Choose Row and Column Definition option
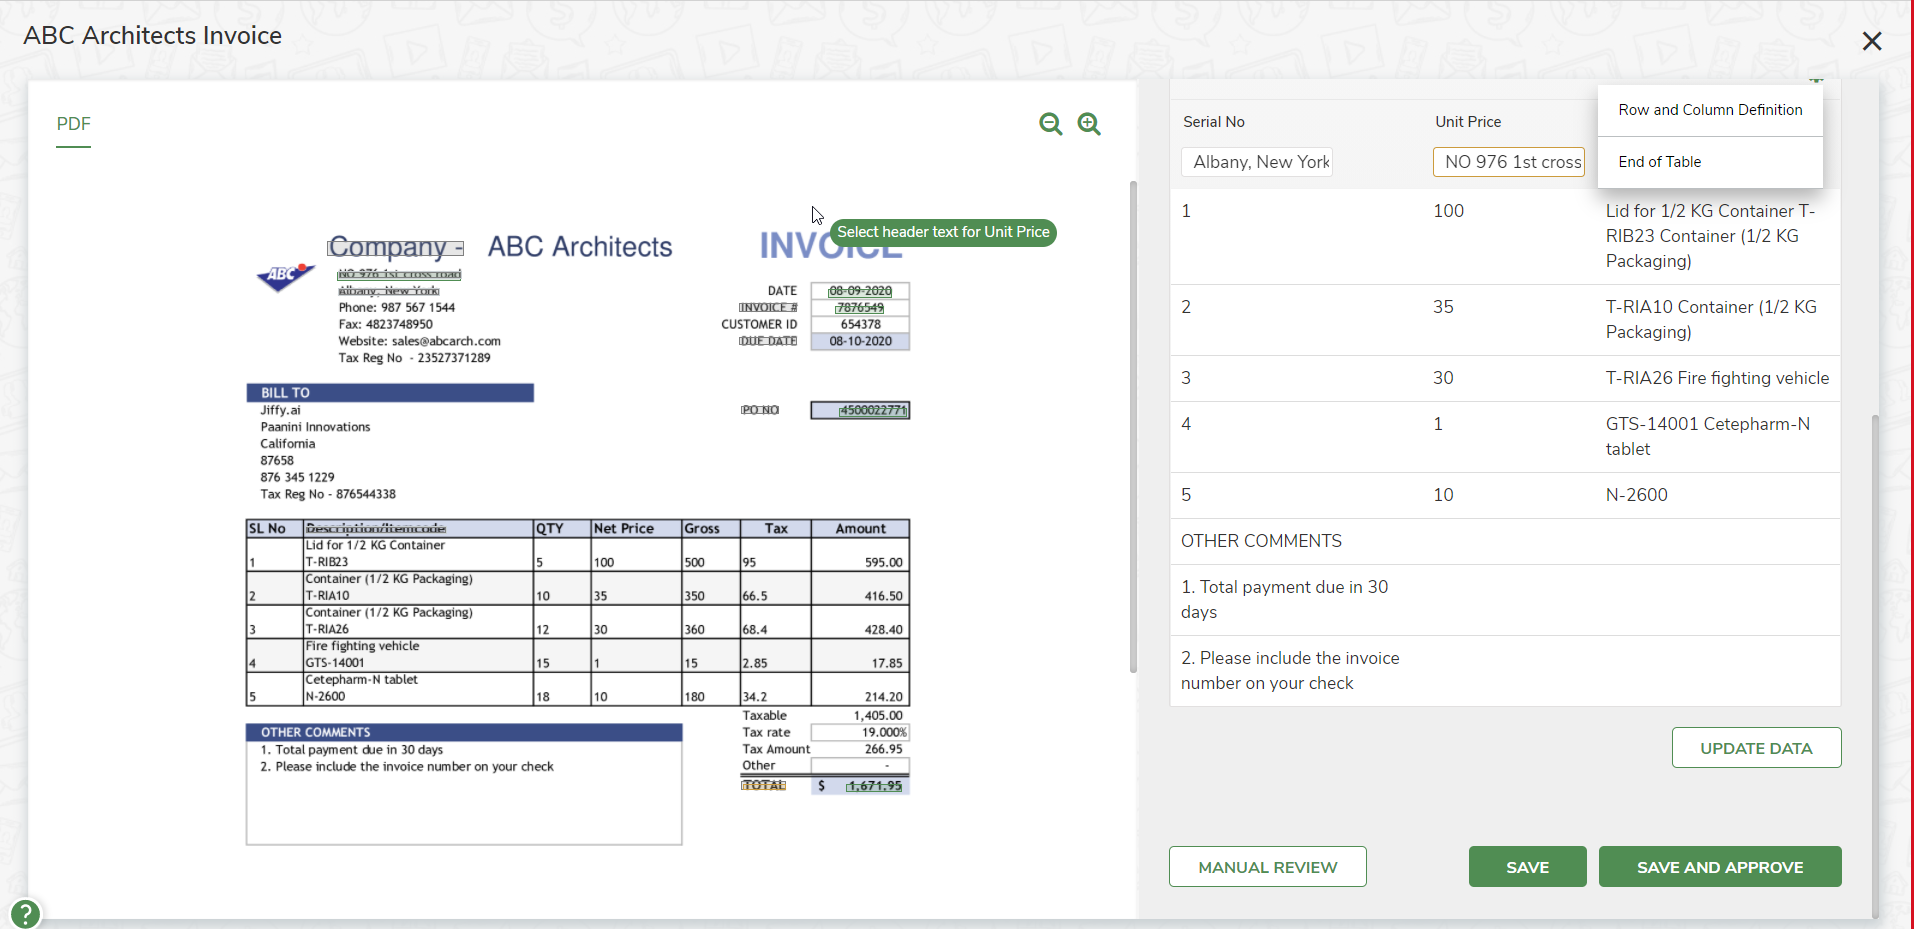This screenshot has width=1914, height=929. coord(1710,110)
